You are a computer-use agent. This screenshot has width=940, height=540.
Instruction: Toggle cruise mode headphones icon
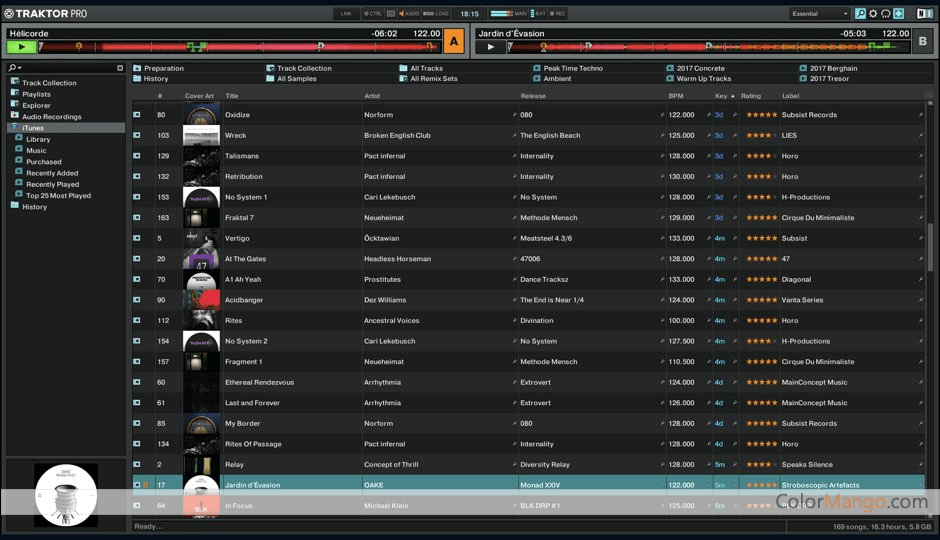pos(885,13)
